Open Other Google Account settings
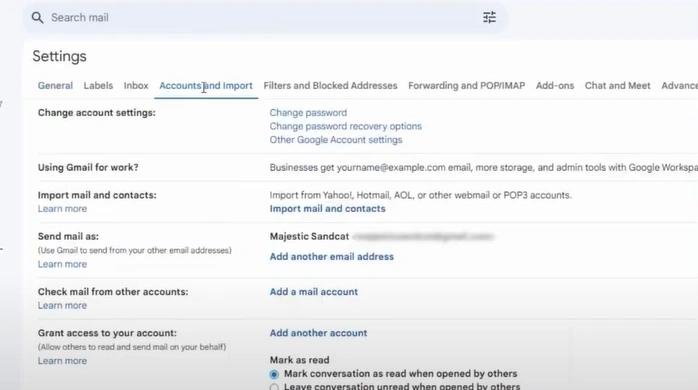 336,140
